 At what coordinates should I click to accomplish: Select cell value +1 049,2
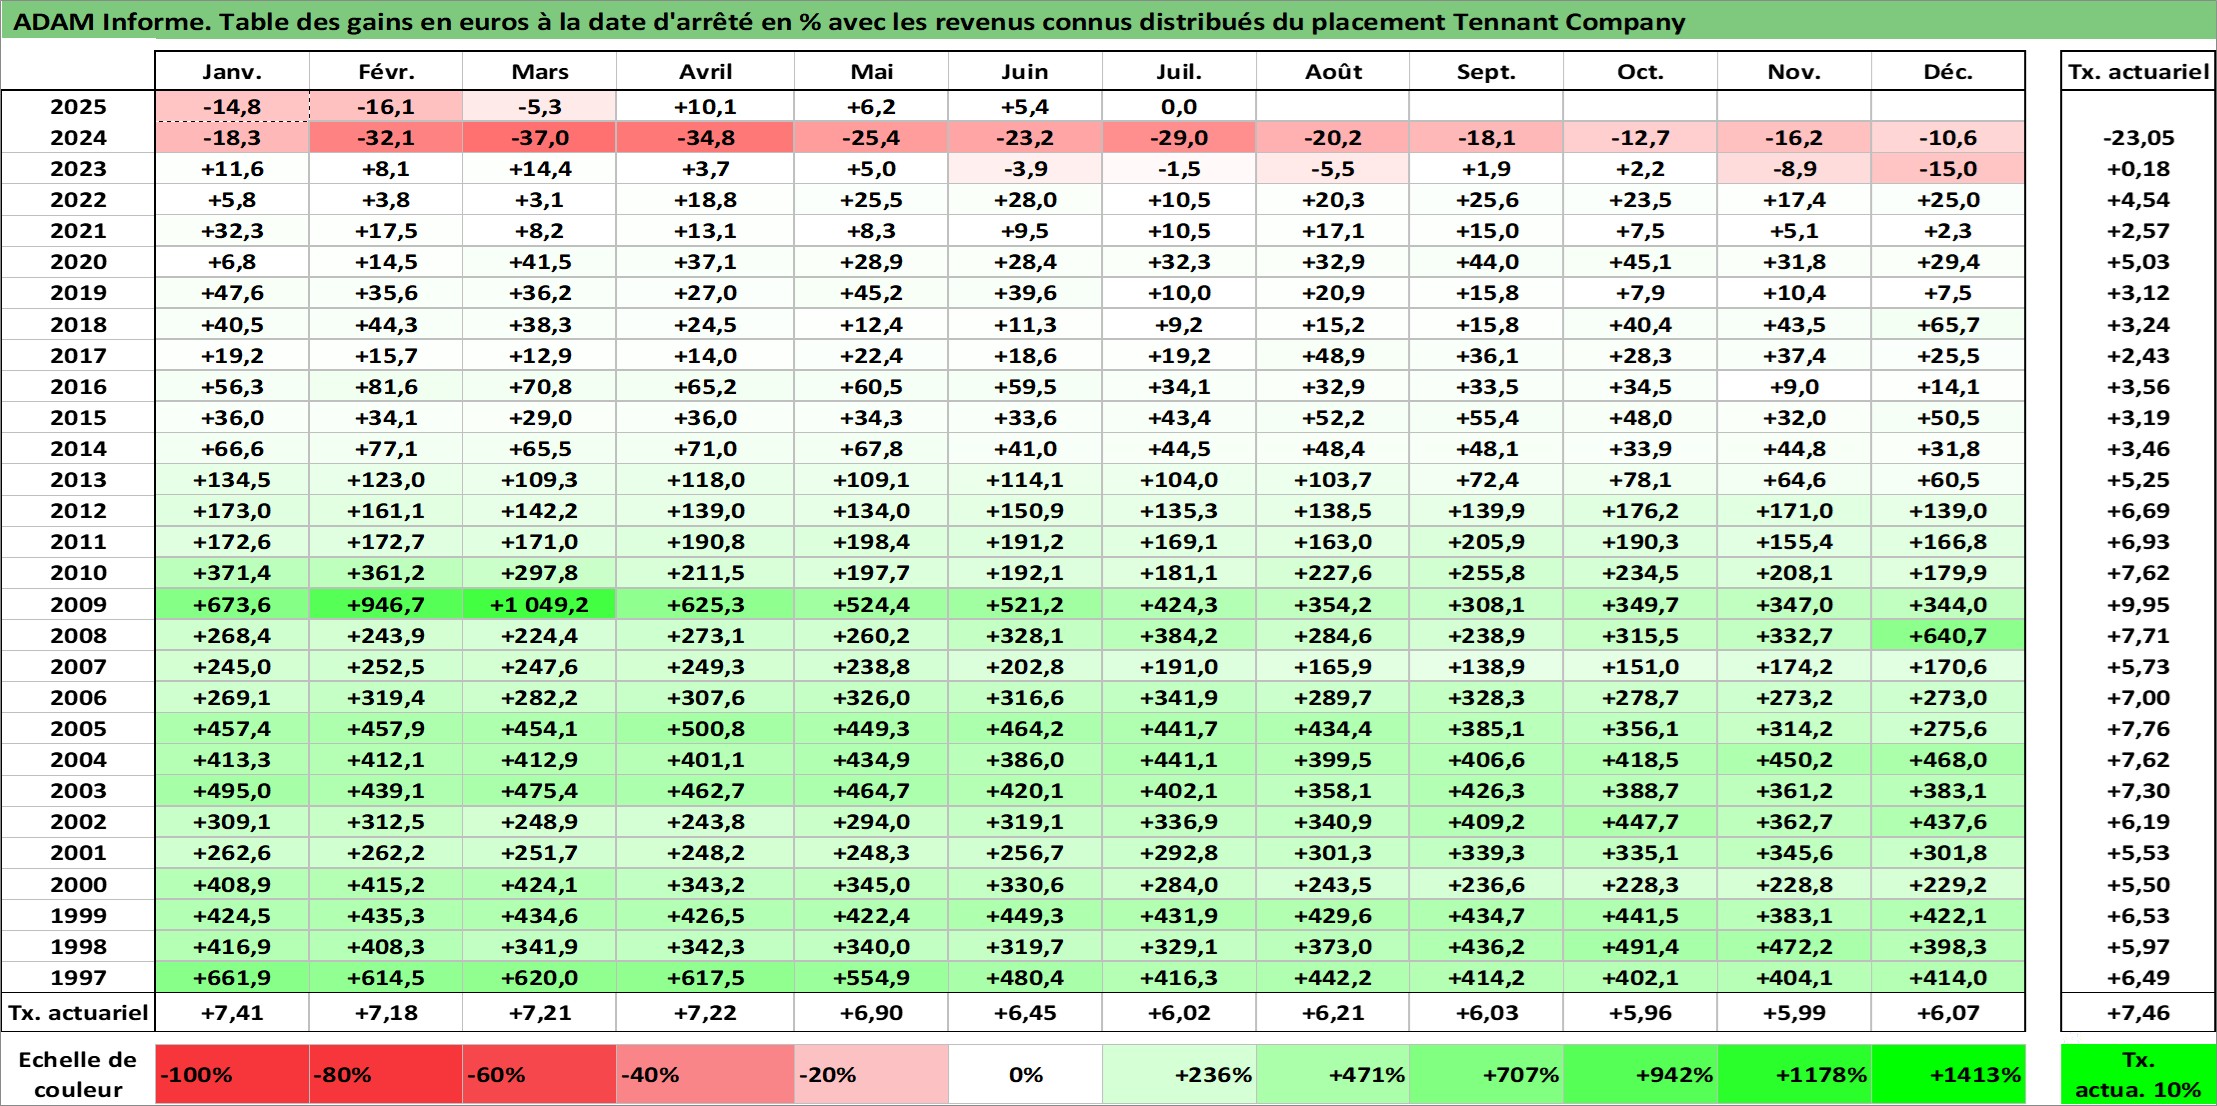click(540, 605)
